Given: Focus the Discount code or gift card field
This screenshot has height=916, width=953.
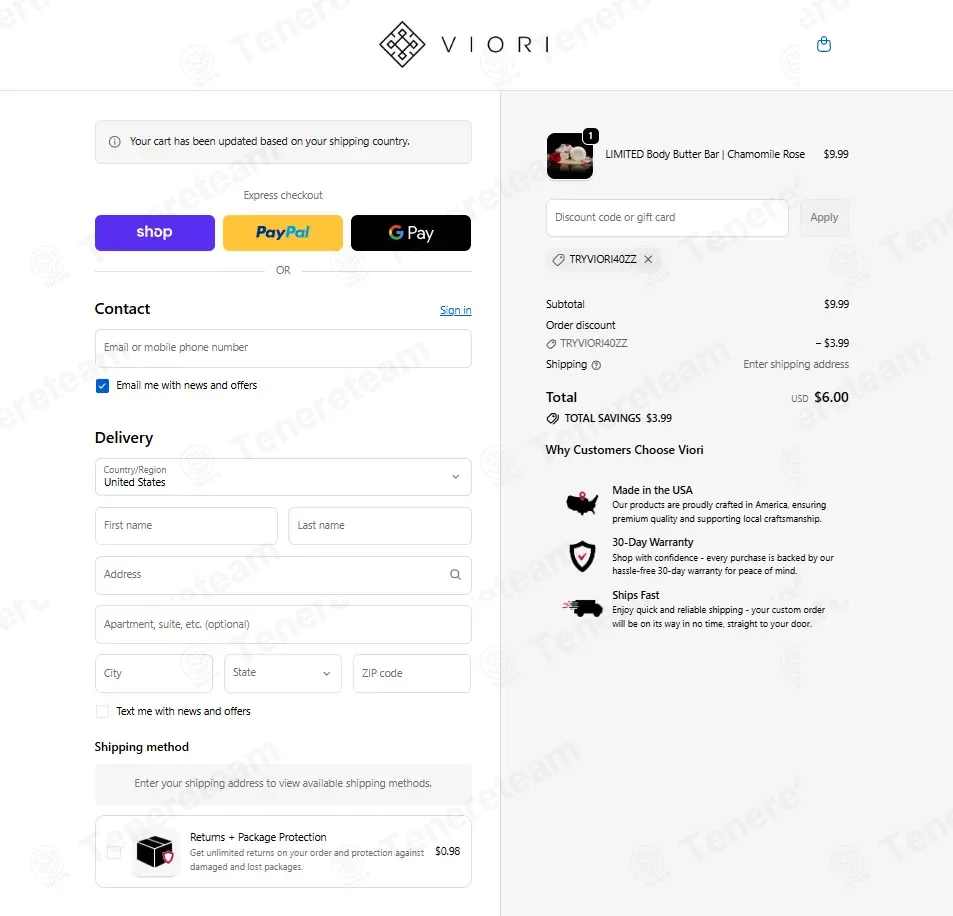Looking at the screenshot, I should [x=667, y=218].
